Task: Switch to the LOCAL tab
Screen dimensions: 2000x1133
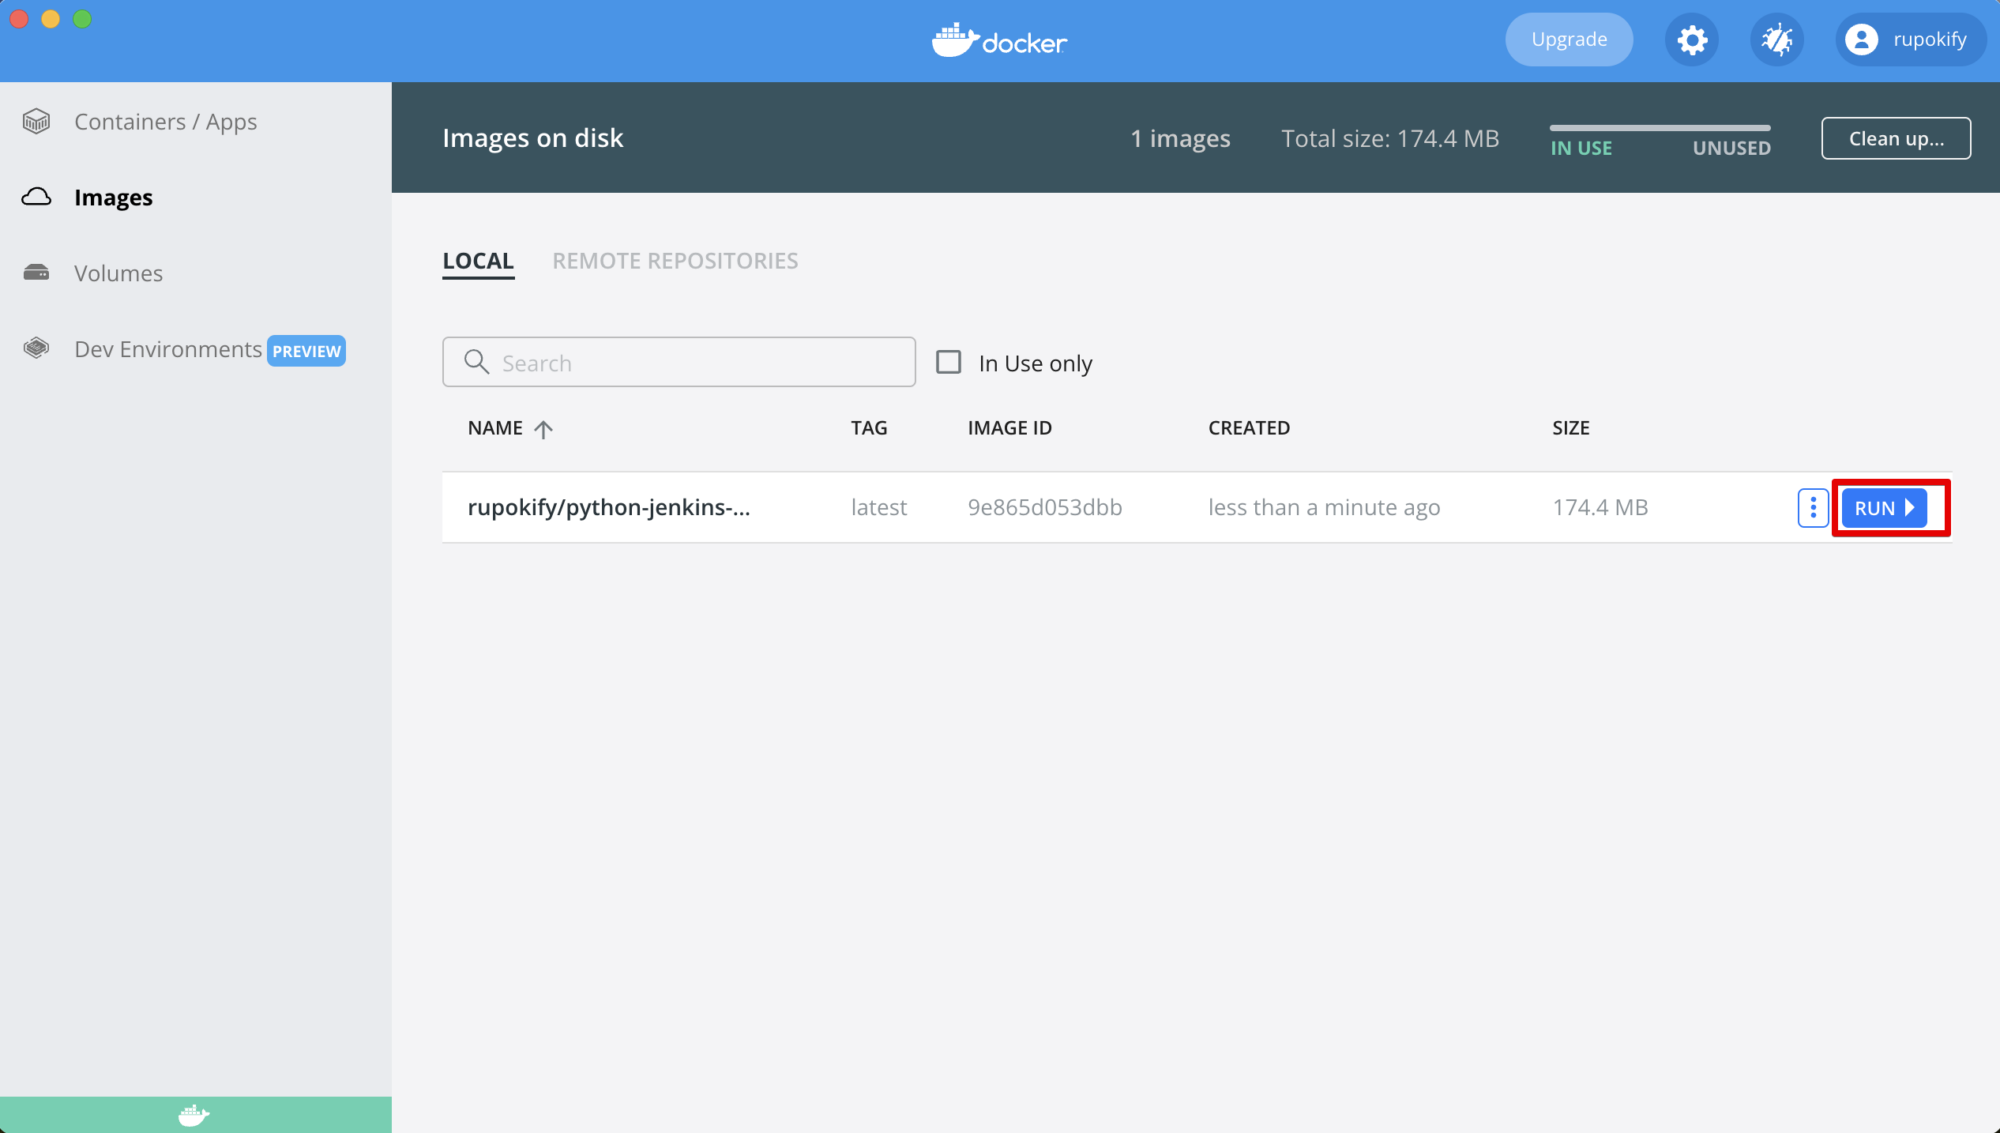Action: click(x=478, y=261)
